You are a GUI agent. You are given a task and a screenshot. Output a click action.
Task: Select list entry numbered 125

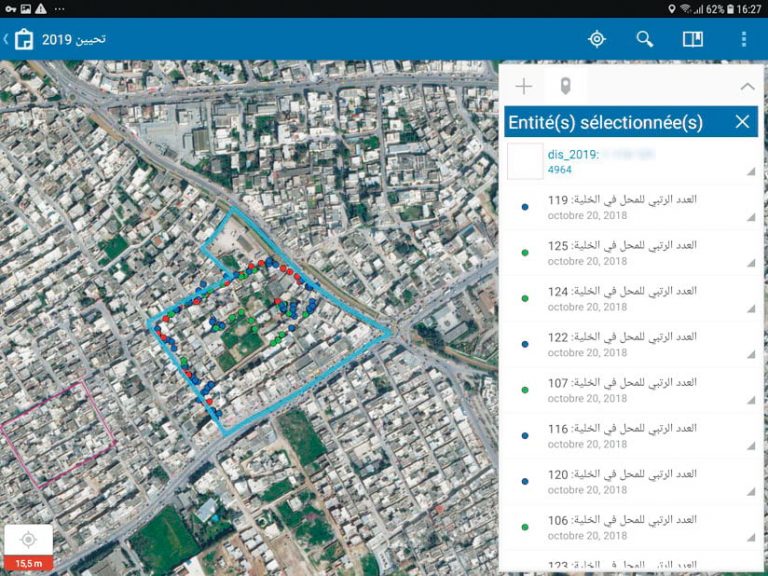coord(631,253)
